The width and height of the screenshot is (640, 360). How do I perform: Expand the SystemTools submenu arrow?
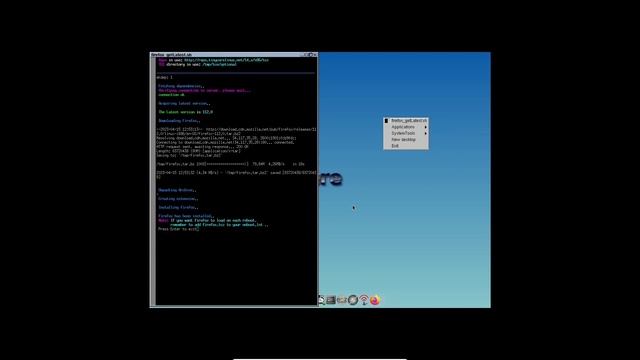click(426, 133)
